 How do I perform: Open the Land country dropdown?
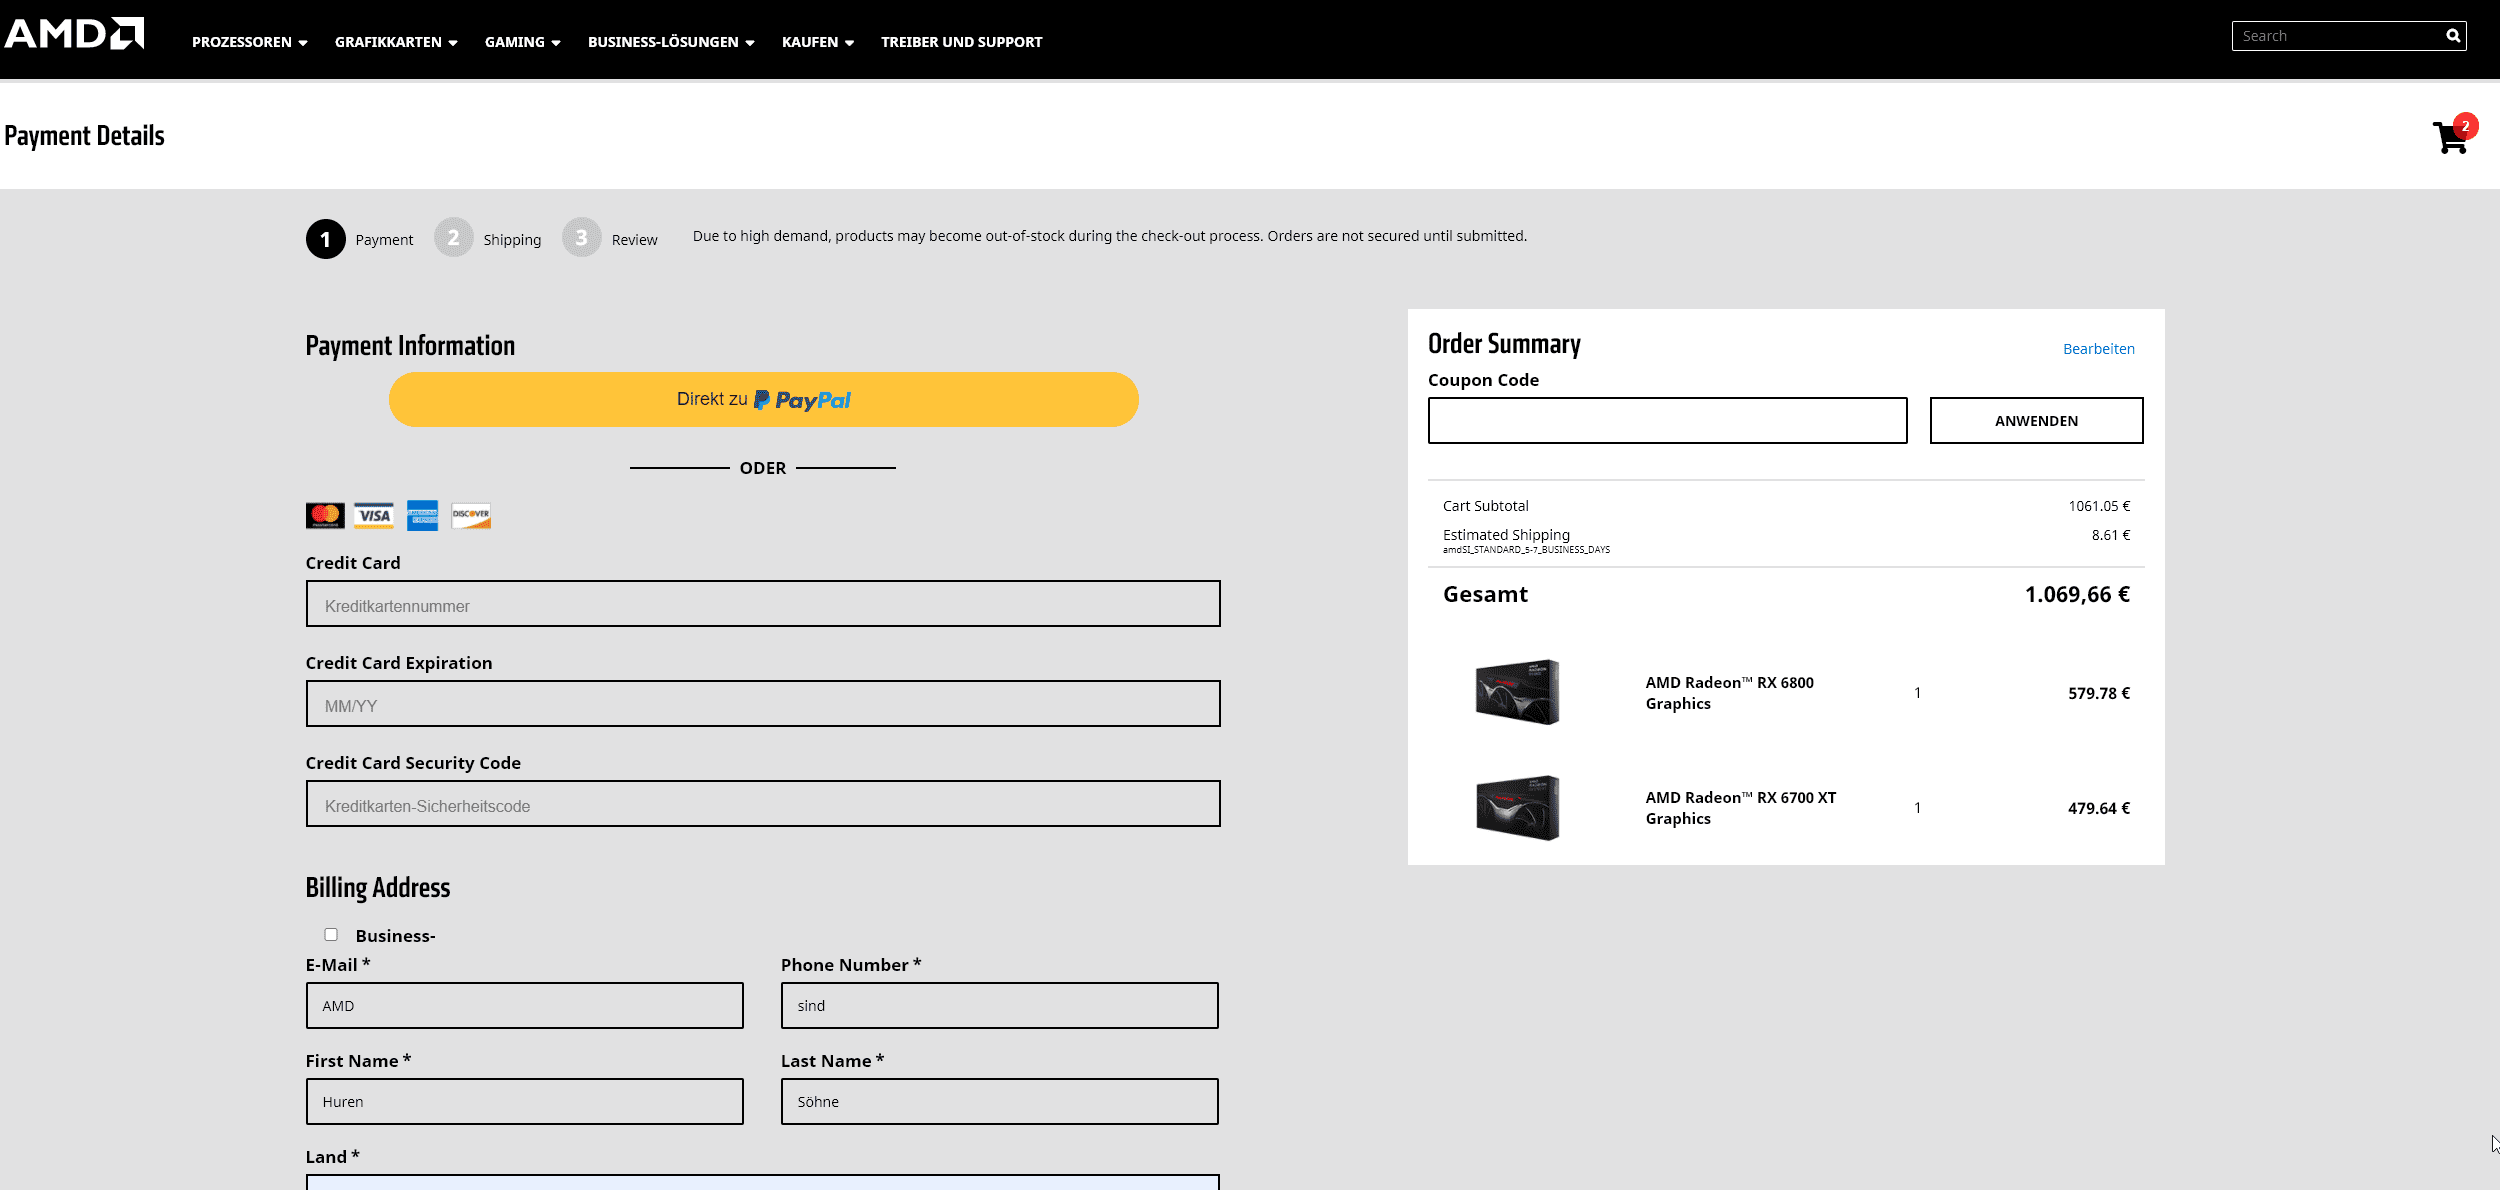pyautogui.click(x=763, y=1182)
